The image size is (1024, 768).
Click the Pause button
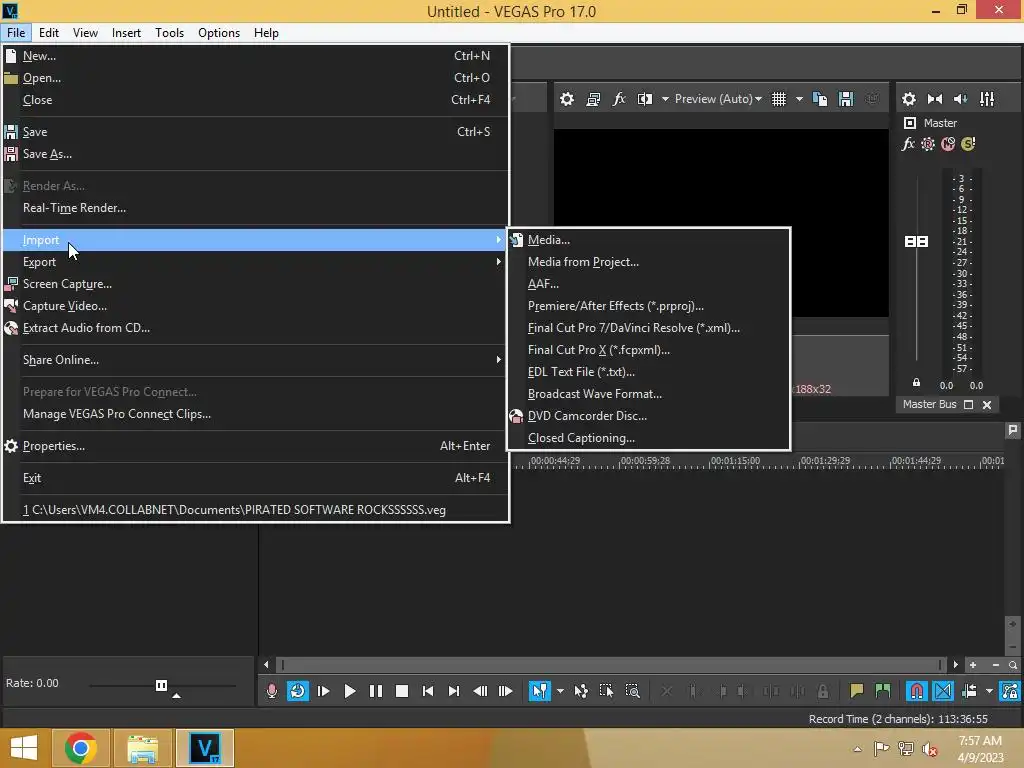coord(376,691)
